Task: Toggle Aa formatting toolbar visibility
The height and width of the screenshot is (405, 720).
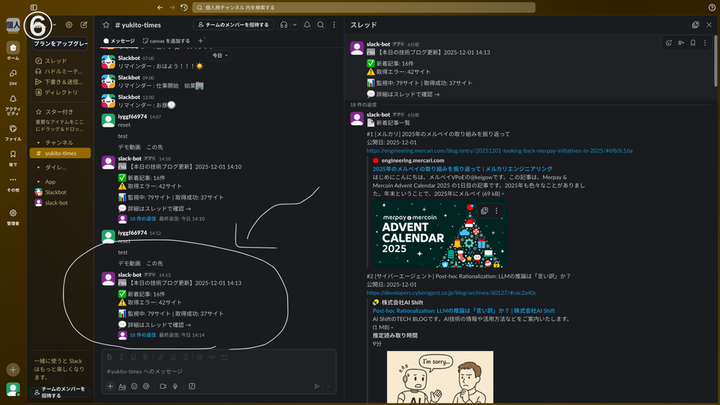Action: pyautogui.click(x=122, y=386)
